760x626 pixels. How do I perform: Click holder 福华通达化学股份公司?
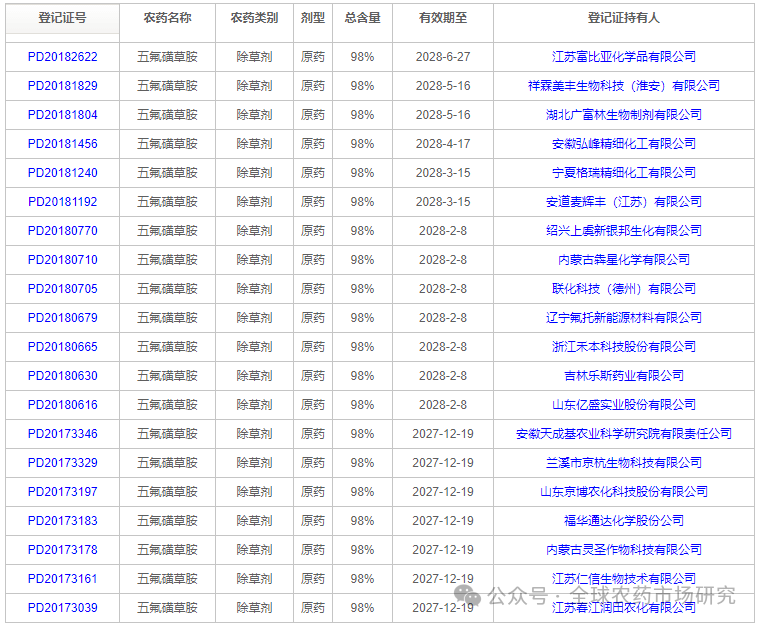point(624,521)
